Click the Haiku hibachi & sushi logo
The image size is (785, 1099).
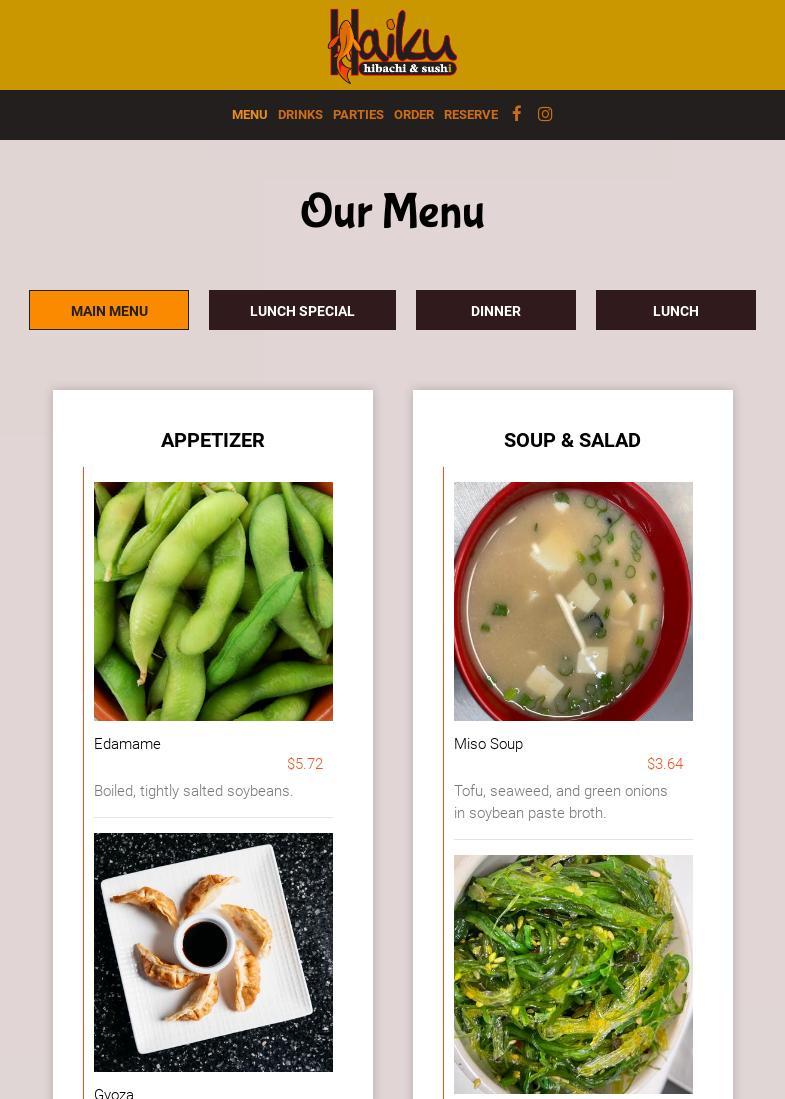392,45
